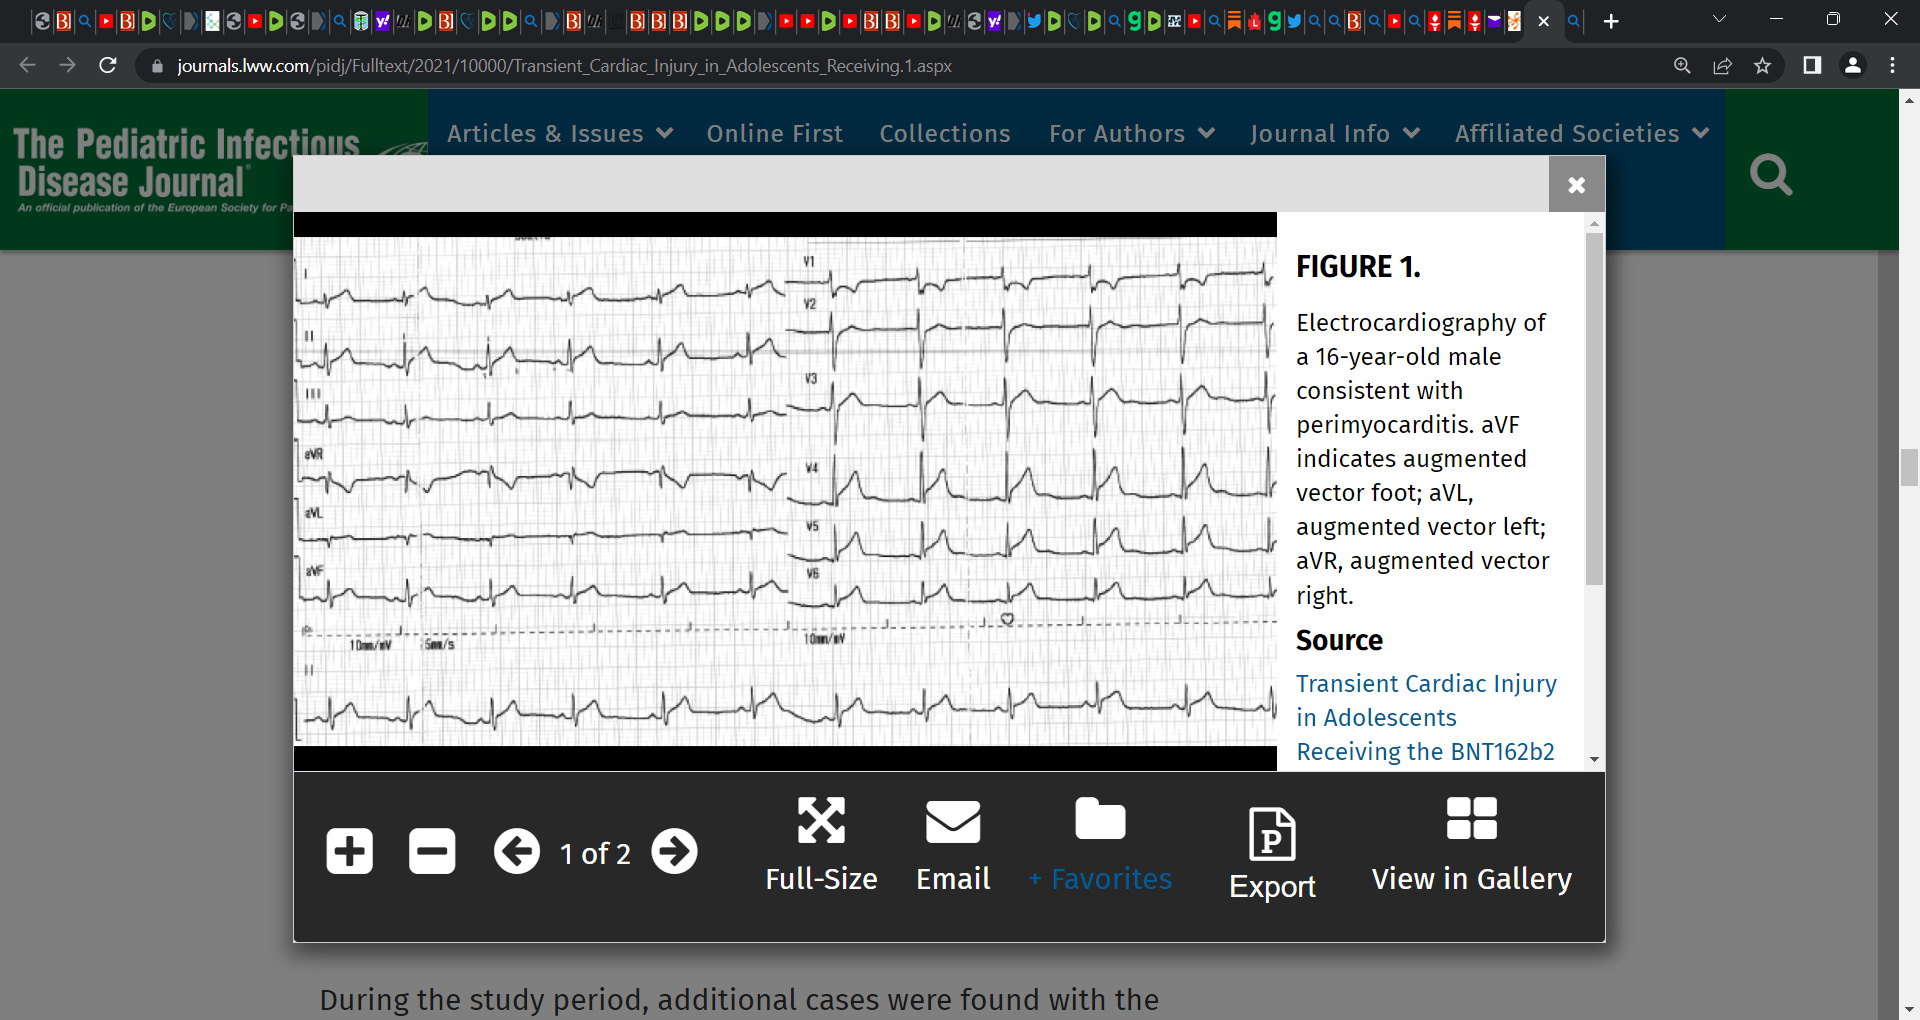Click the caption panel scroll down arrow
Viewport: 1920px width, 1020px height.
coord(1594,760)
